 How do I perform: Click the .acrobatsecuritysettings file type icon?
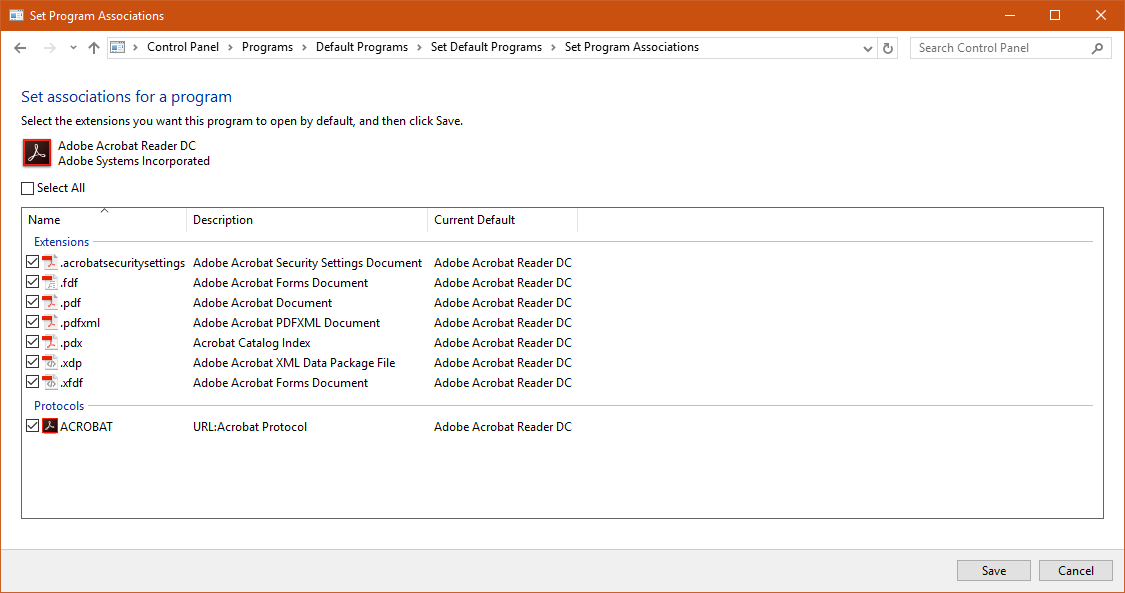pyautogui.click(x=50, y=262)
